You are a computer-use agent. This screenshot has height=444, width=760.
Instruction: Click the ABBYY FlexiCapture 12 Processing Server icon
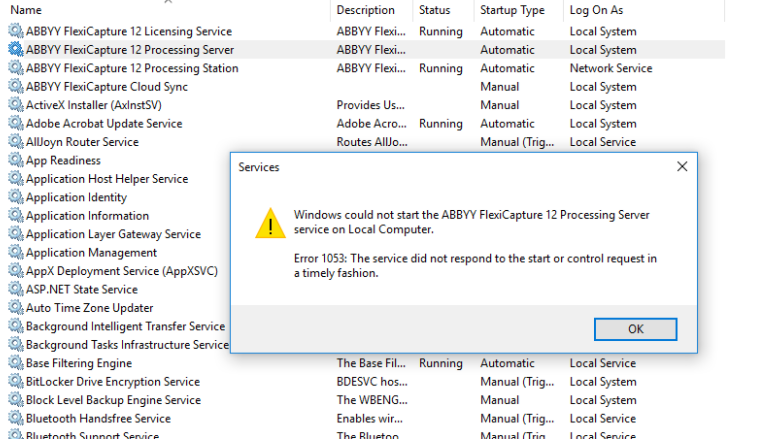[16, 49]
